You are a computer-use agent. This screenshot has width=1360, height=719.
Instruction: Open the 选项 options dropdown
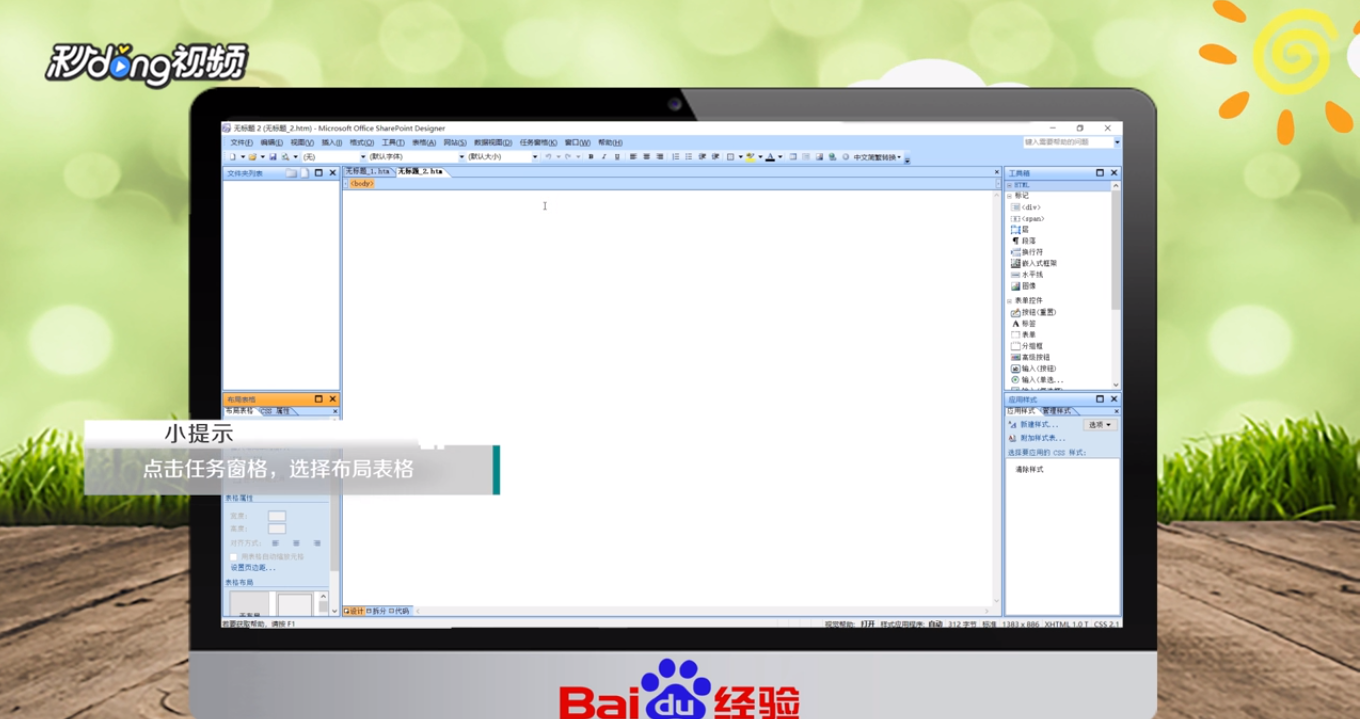pos(1100,425)
